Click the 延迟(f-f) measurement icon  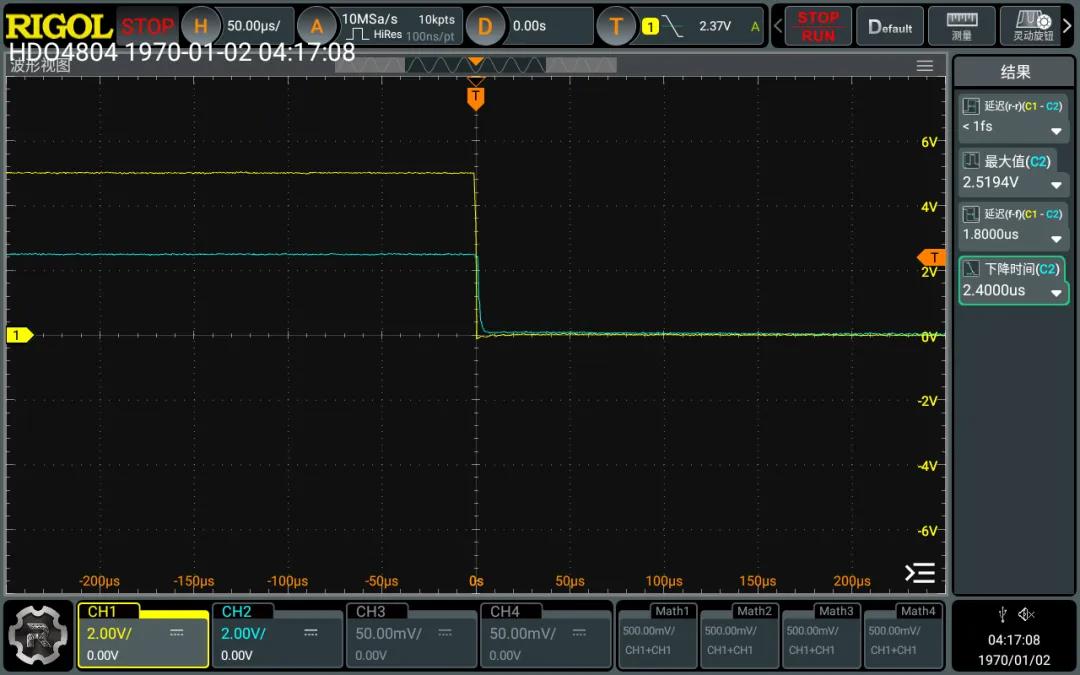(971, 214)
